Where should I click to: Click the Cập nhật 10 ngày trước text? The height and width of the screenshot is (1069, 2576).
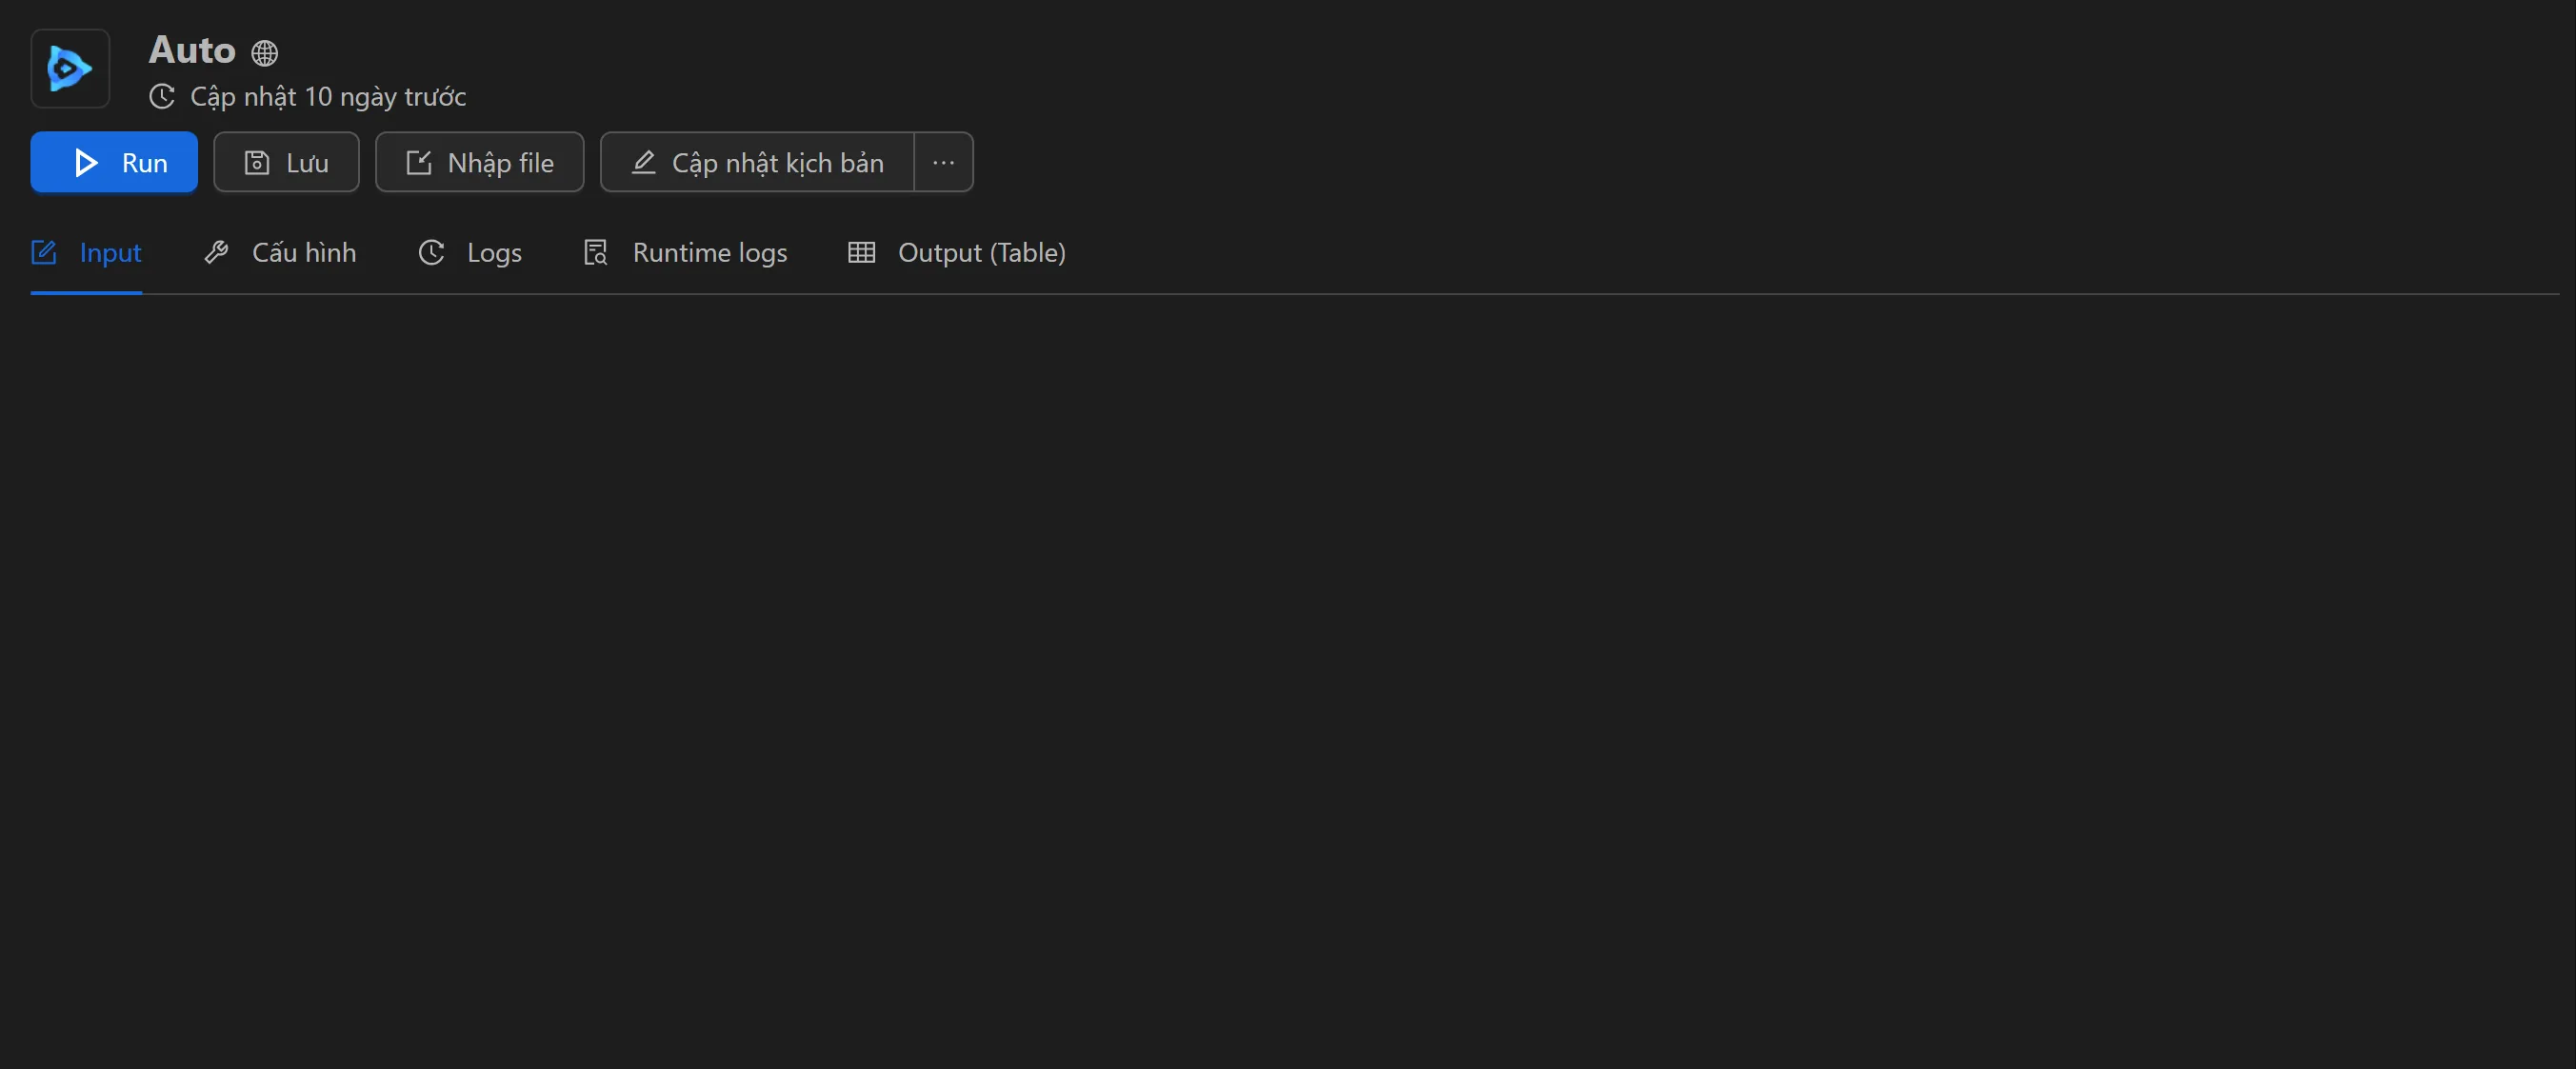[328, 97]
